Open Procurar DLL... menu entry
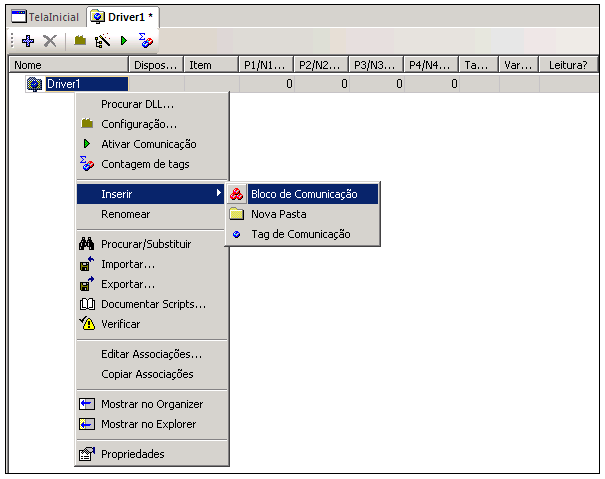The image size is (605, 479). 137,104
